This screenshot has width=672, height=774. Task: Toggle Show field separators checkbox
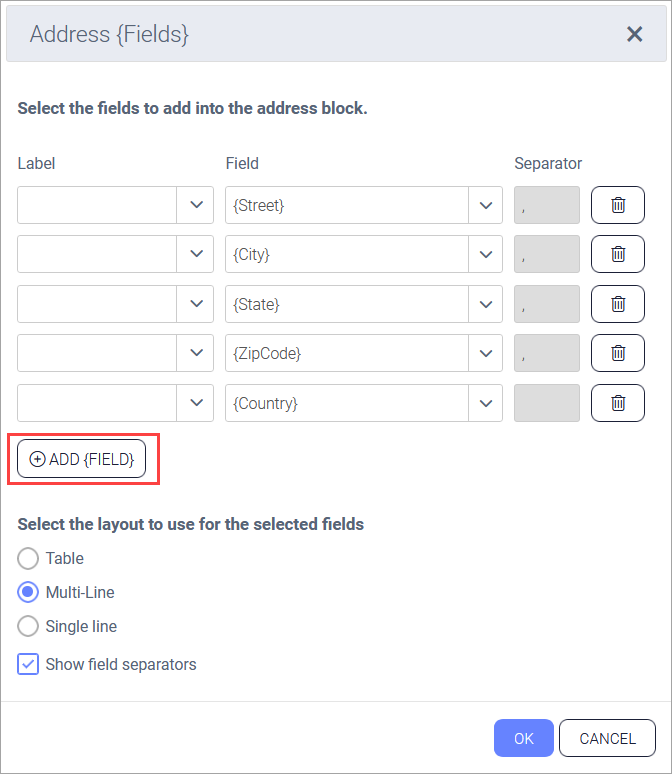pyautogui.click(x=29, y=664)
